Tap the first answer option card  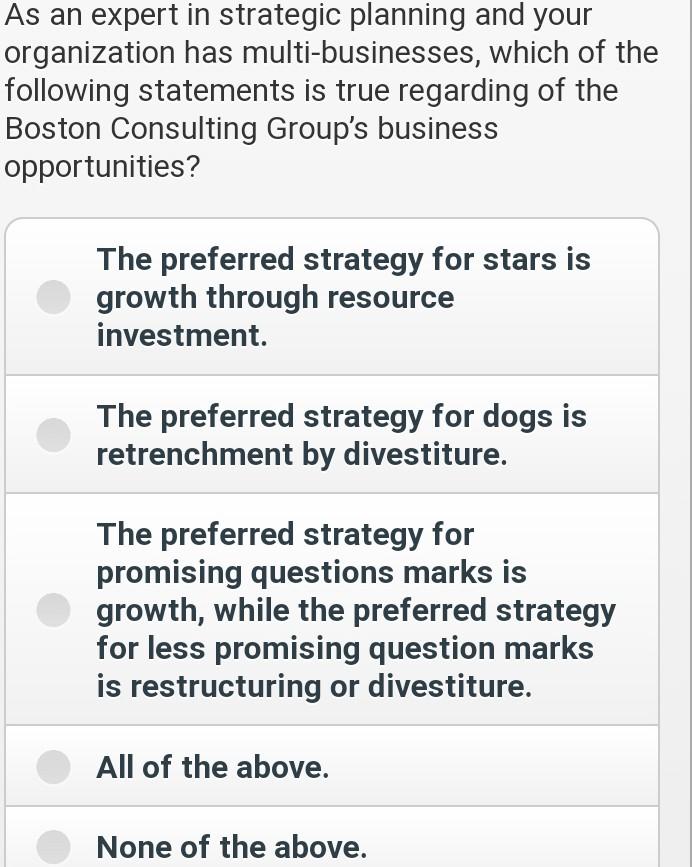point(333,296)
